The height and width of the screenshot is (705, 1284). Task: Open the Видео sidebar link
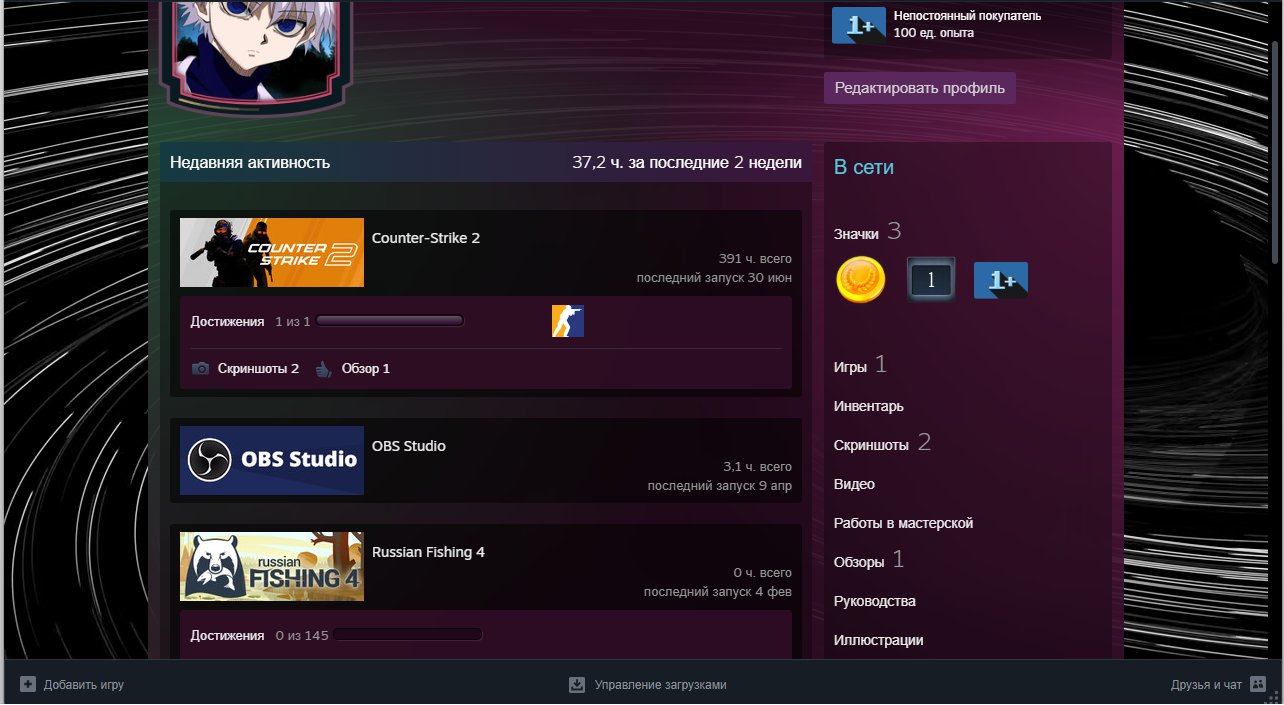click(x=854, y=484)
